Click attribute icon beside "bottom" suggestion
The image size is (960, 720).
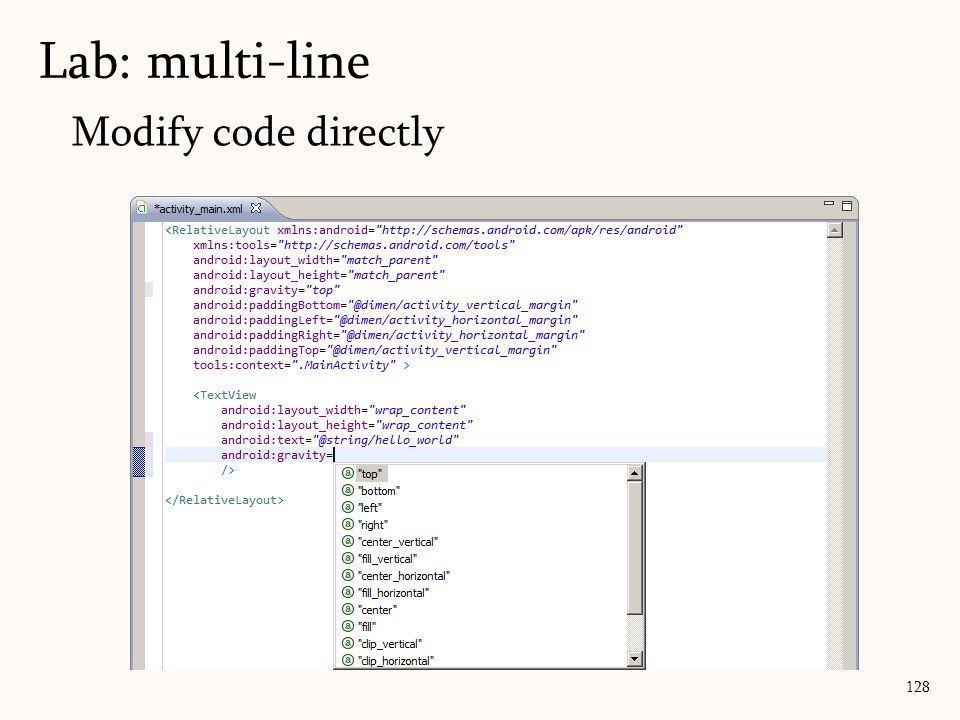348,490
